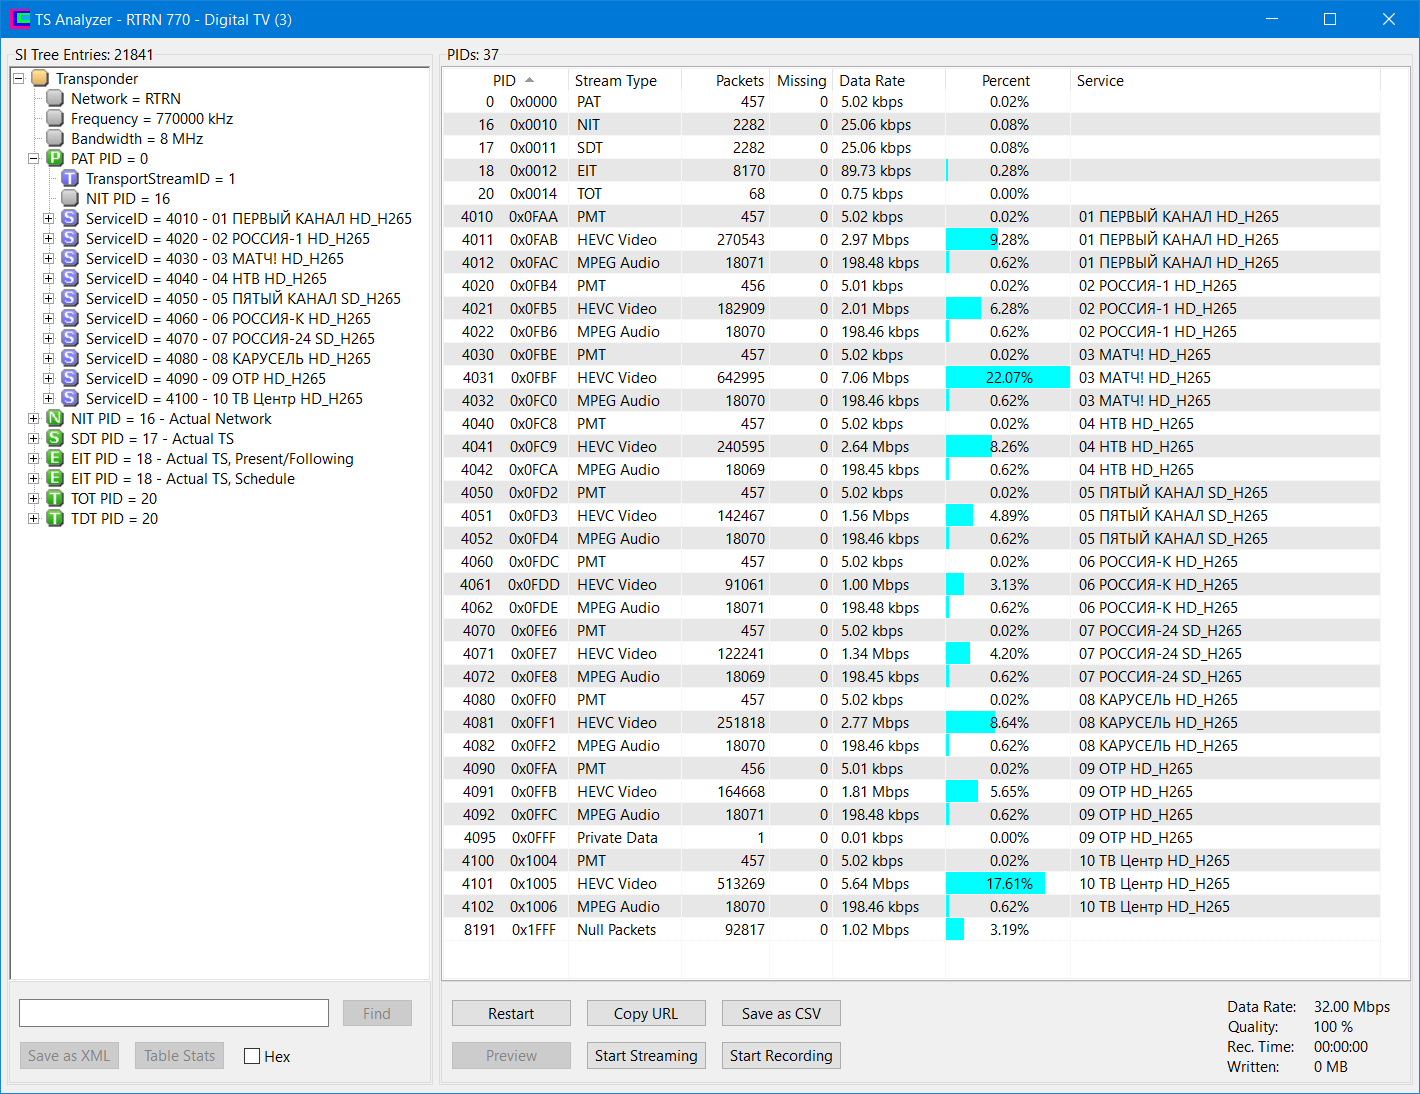Click the ServiceID 4010 service icon
1420x1094 pixels.
pos(70,219)
